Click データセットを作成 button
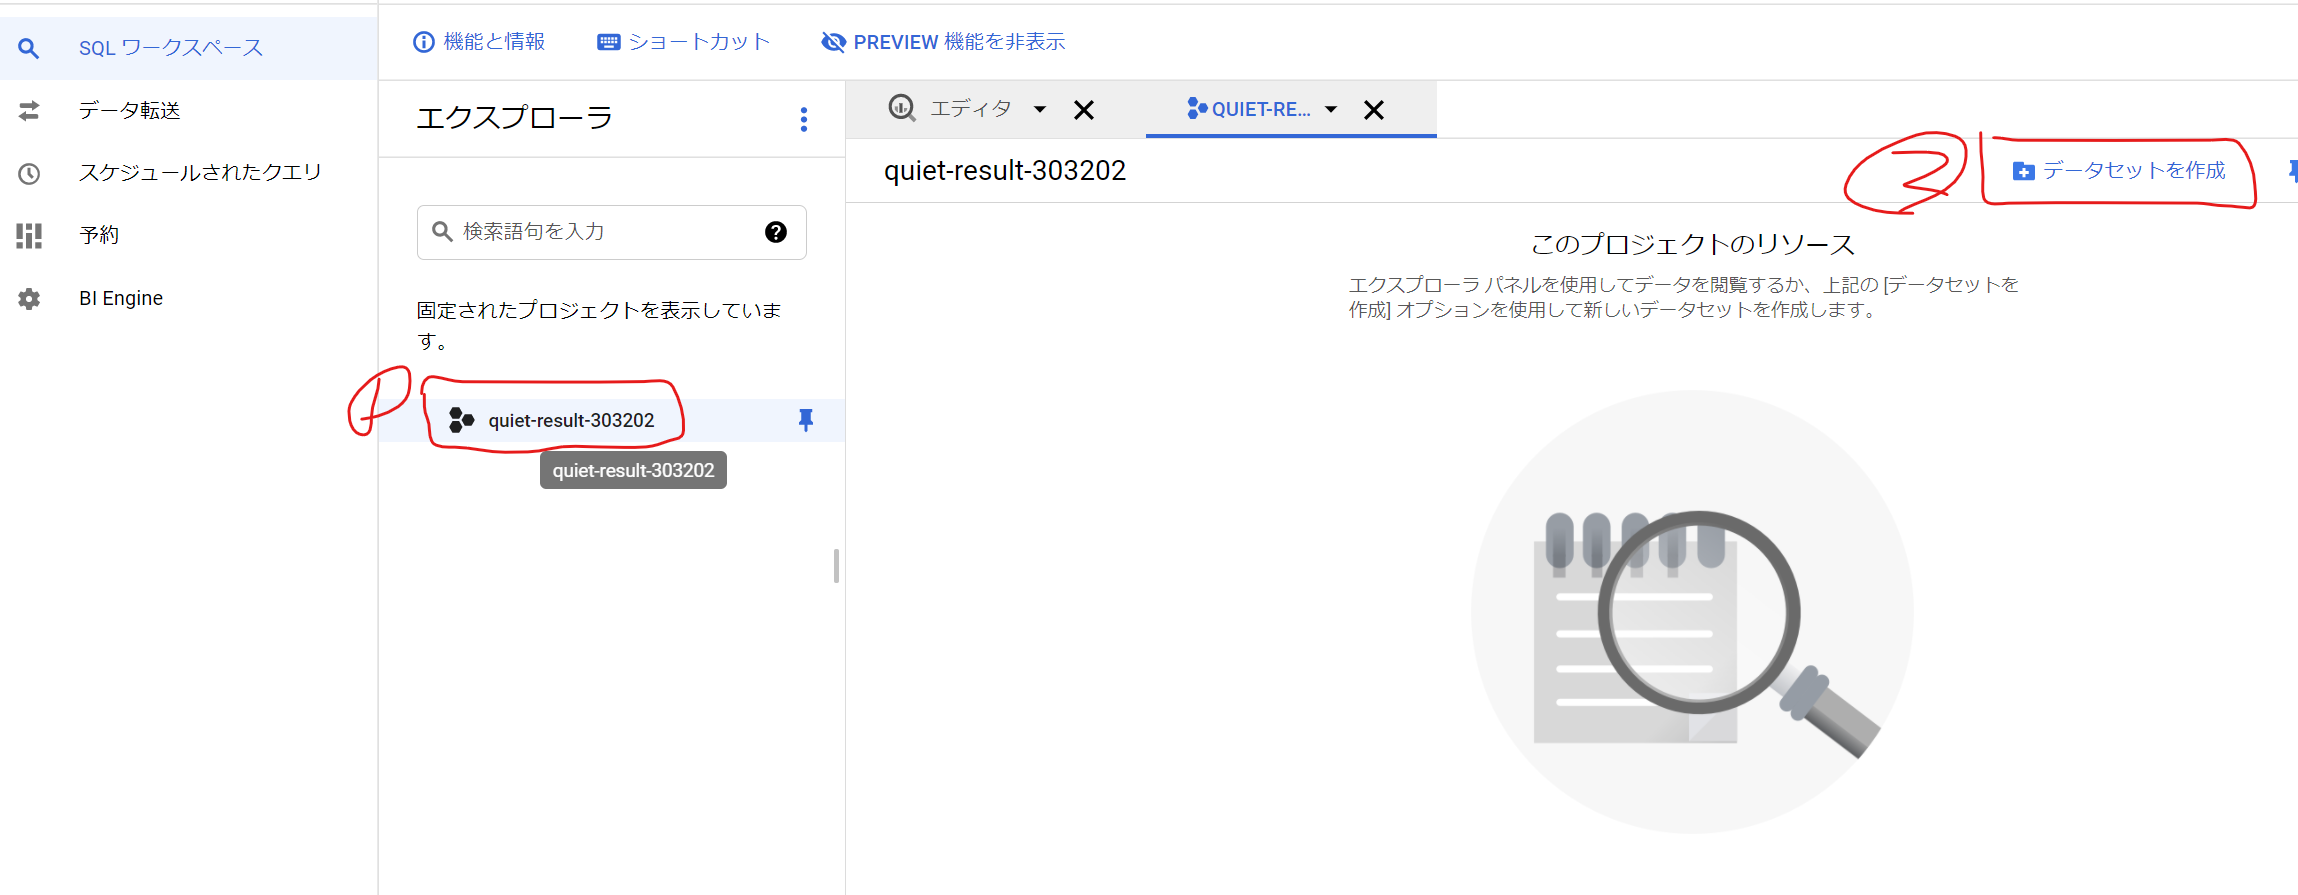This screenshot has height=895, width=2298. click(x=2119, y=171)
